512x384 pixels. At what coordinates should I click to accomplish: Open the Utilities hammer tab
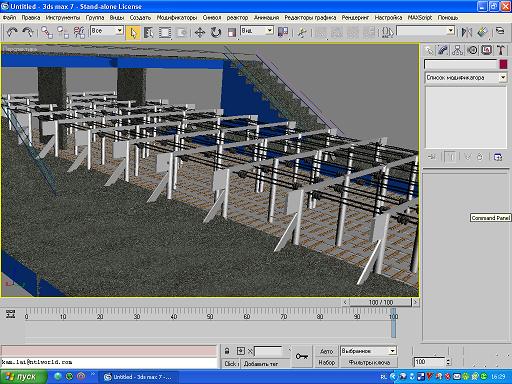[x=500, y=50]
